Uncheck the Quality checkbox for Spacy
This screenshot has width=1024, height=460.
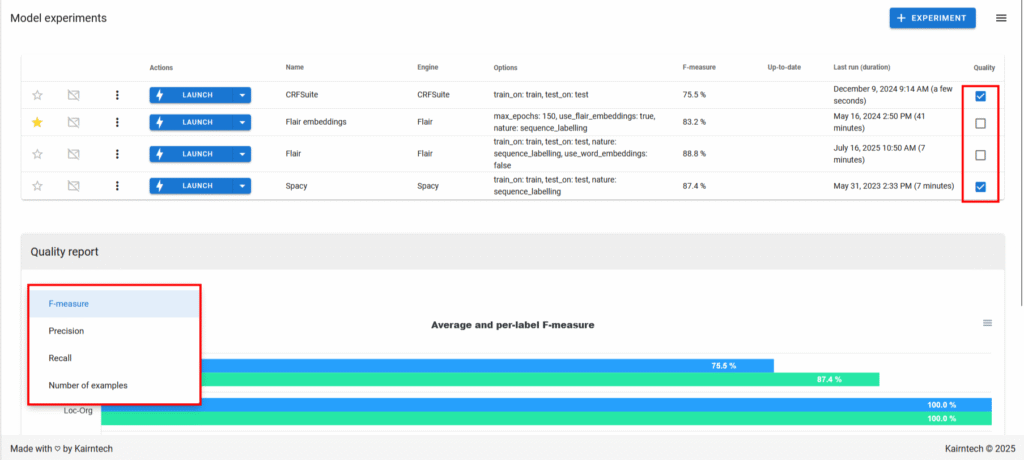click(980, 186)
